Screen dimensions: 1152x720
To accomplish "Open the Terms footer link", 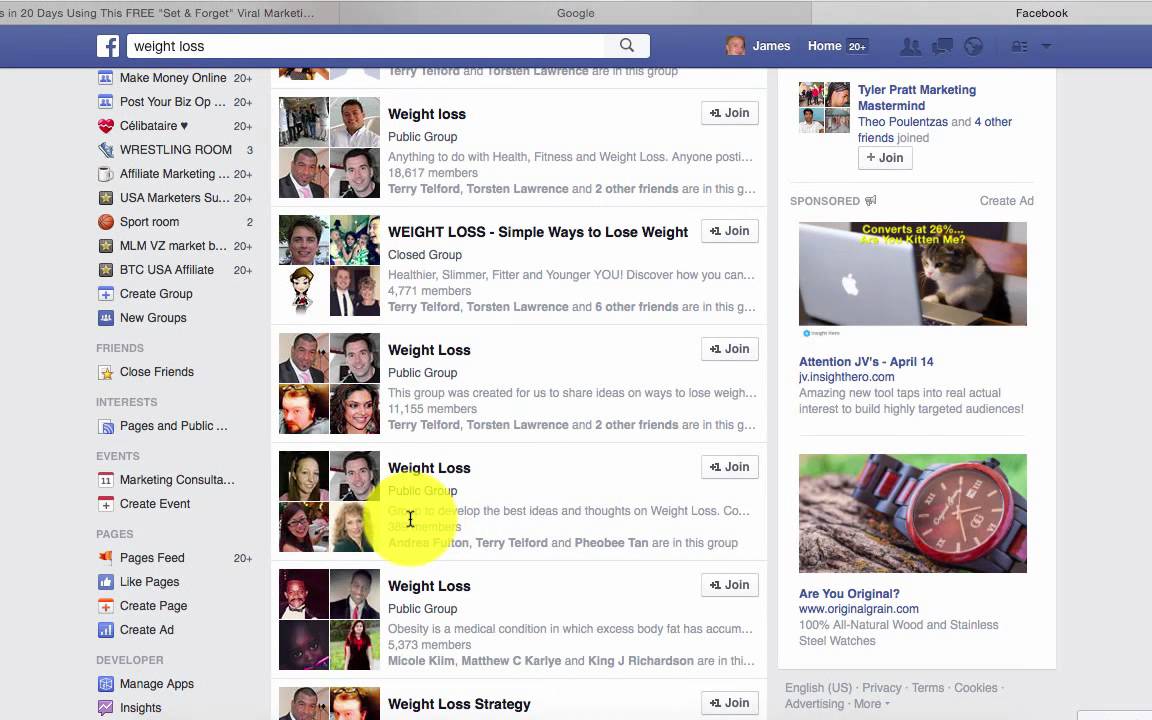I will pos(928,688).
